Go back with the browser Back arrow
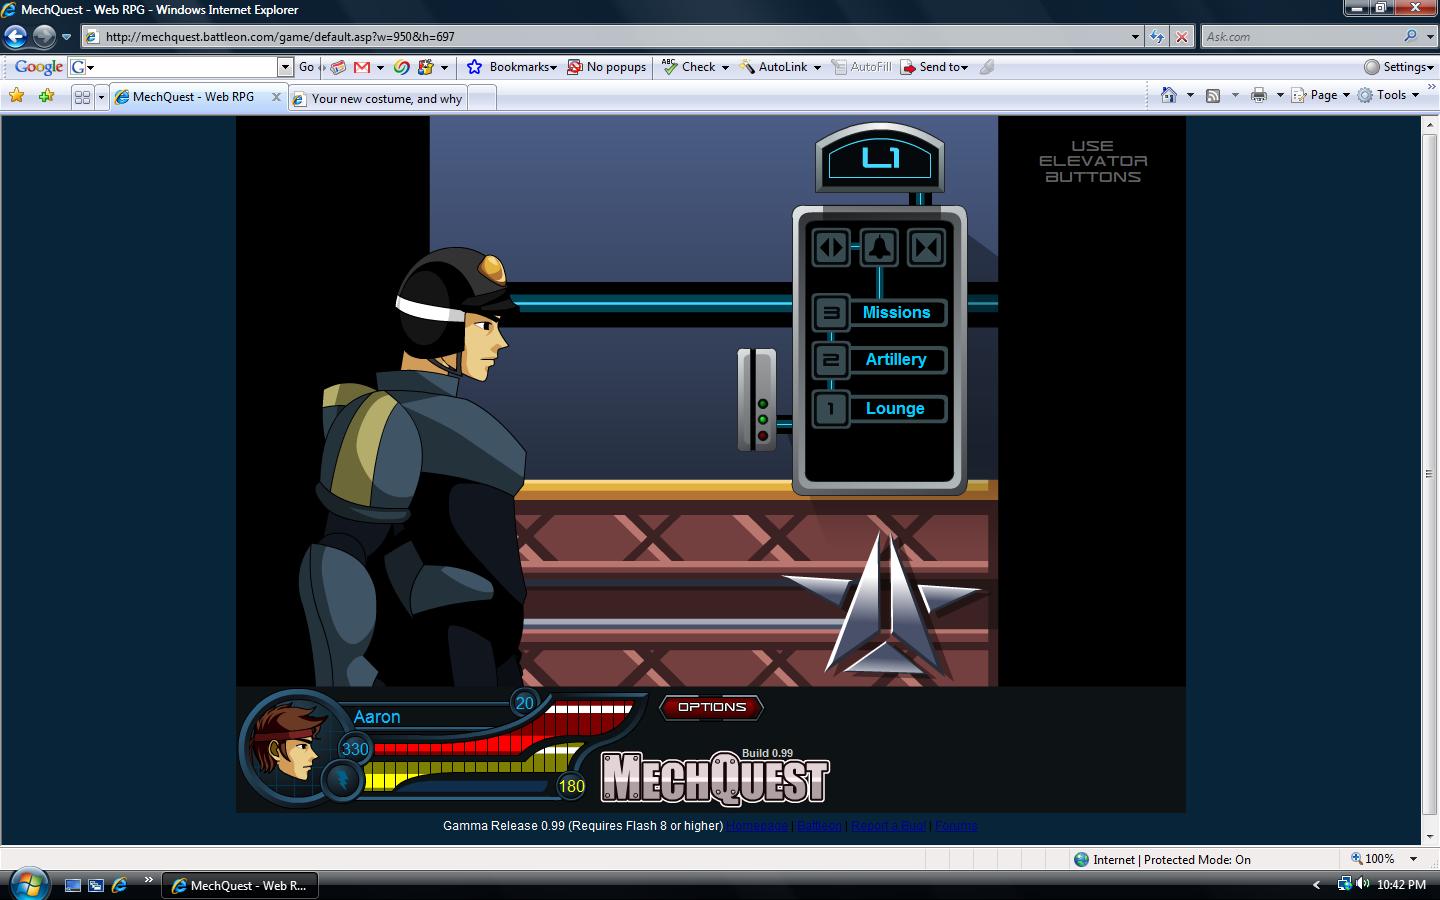The image size is (1440, 900). click(15, 37)
